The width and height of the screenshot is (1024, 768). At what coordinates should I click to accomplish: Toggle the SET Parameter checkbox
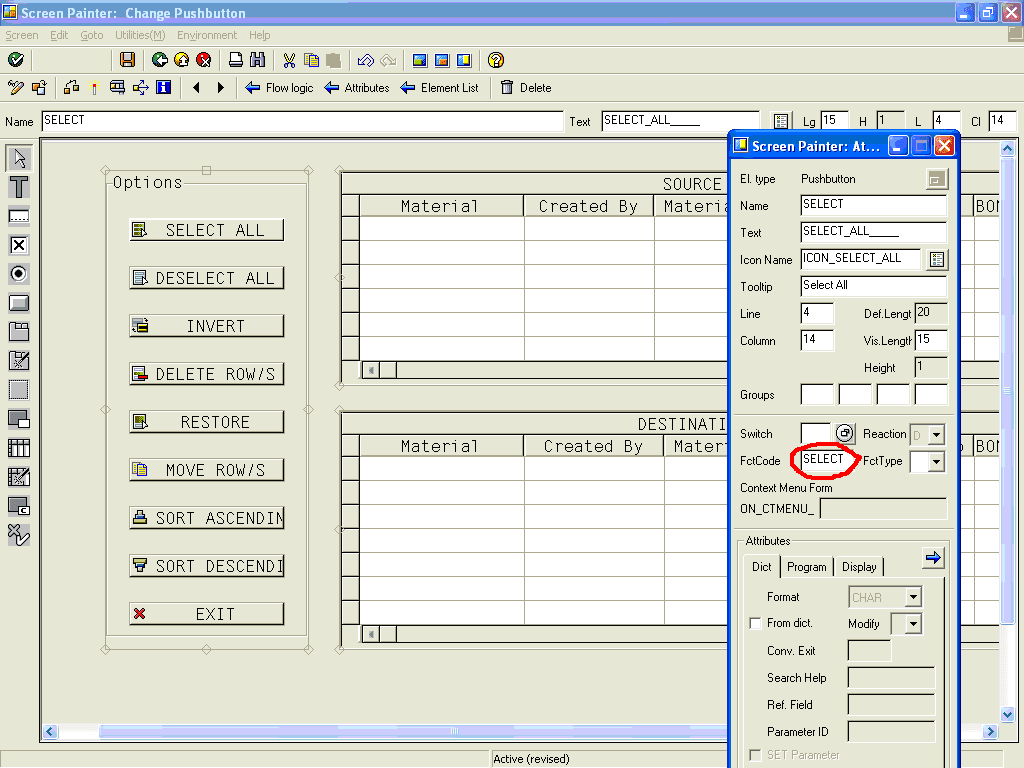click(755, 754)
